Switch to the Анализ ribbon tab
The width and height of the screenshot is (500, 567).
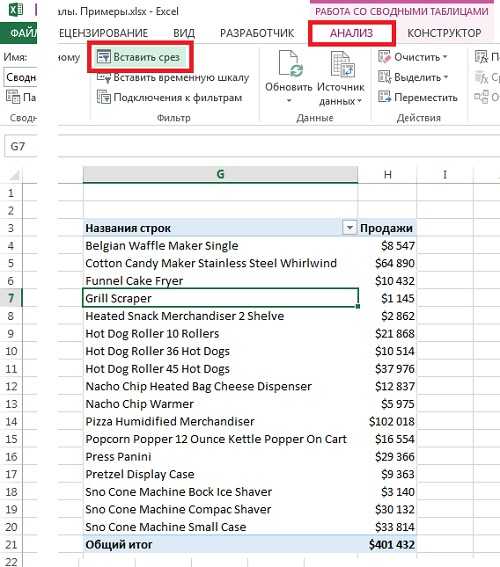click(351, 33)
